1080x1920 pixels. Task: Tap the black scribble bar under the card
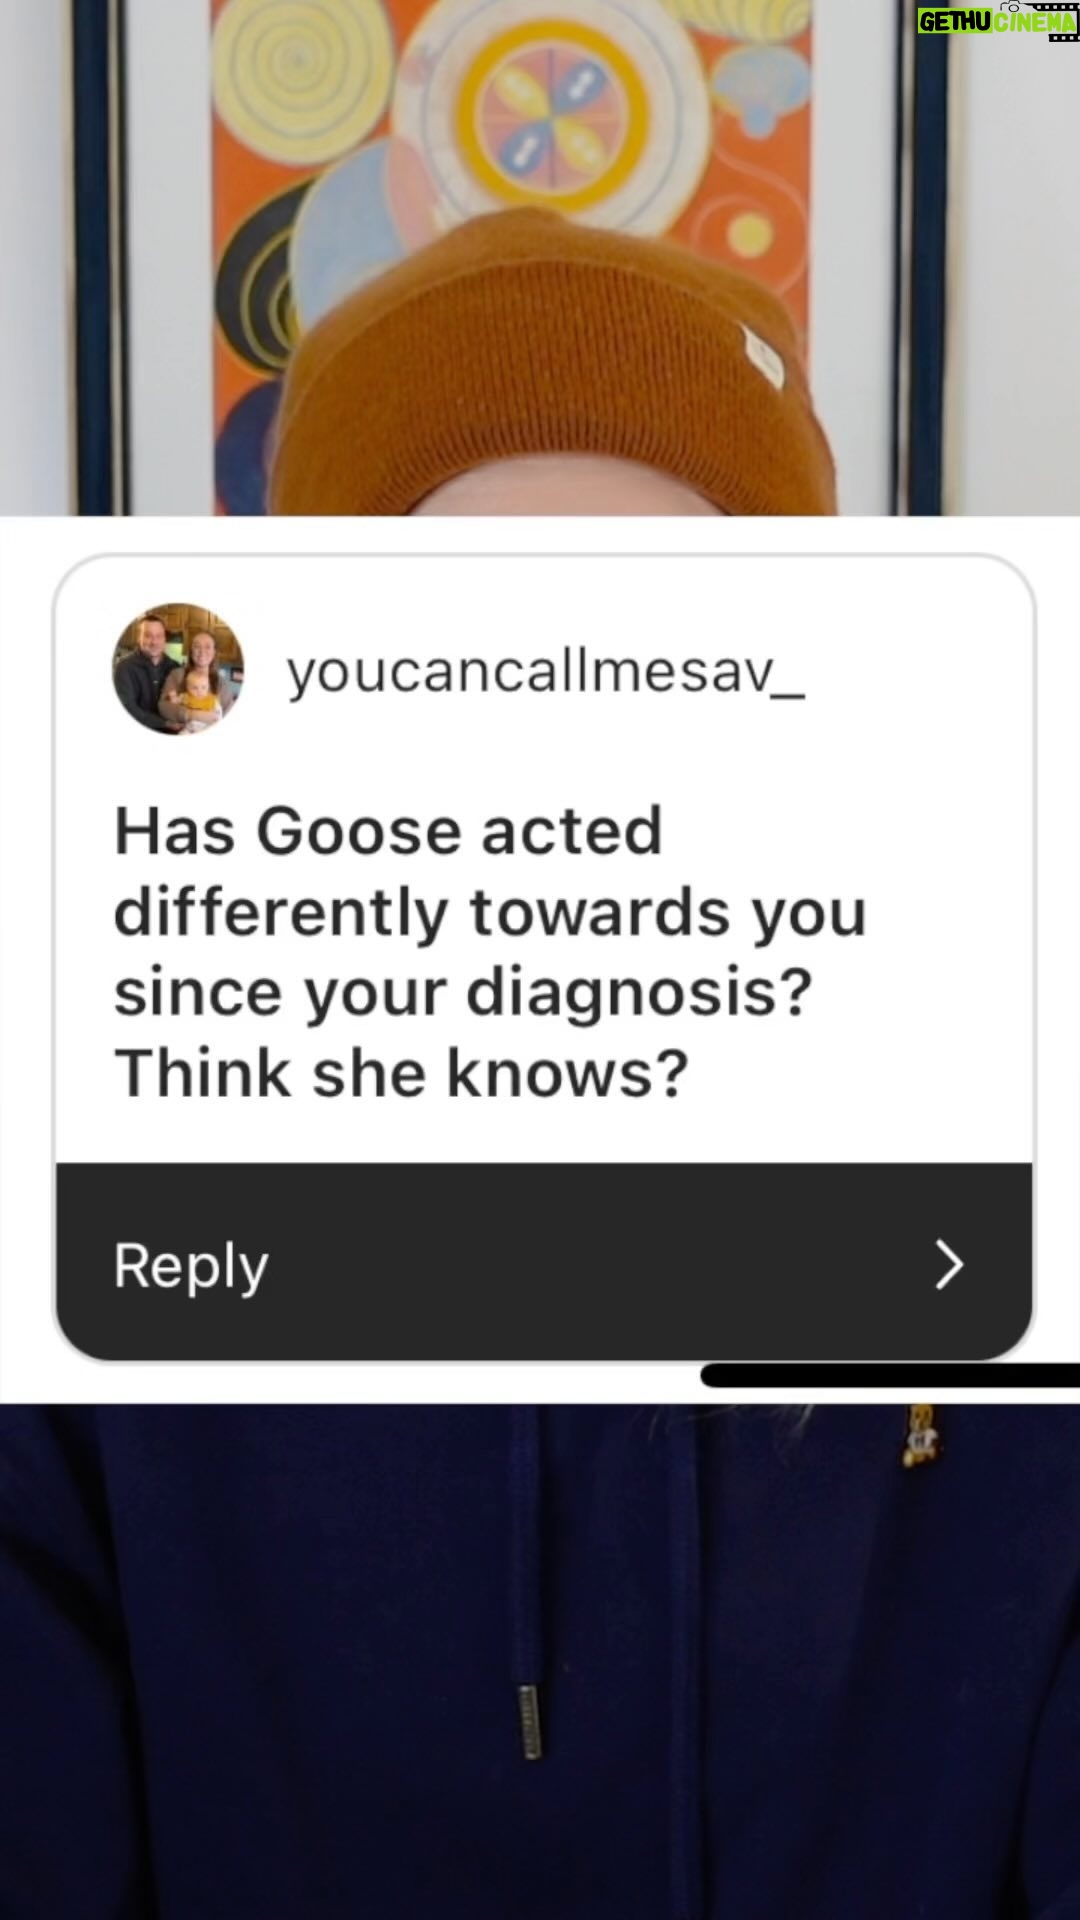pos(890,1375)
